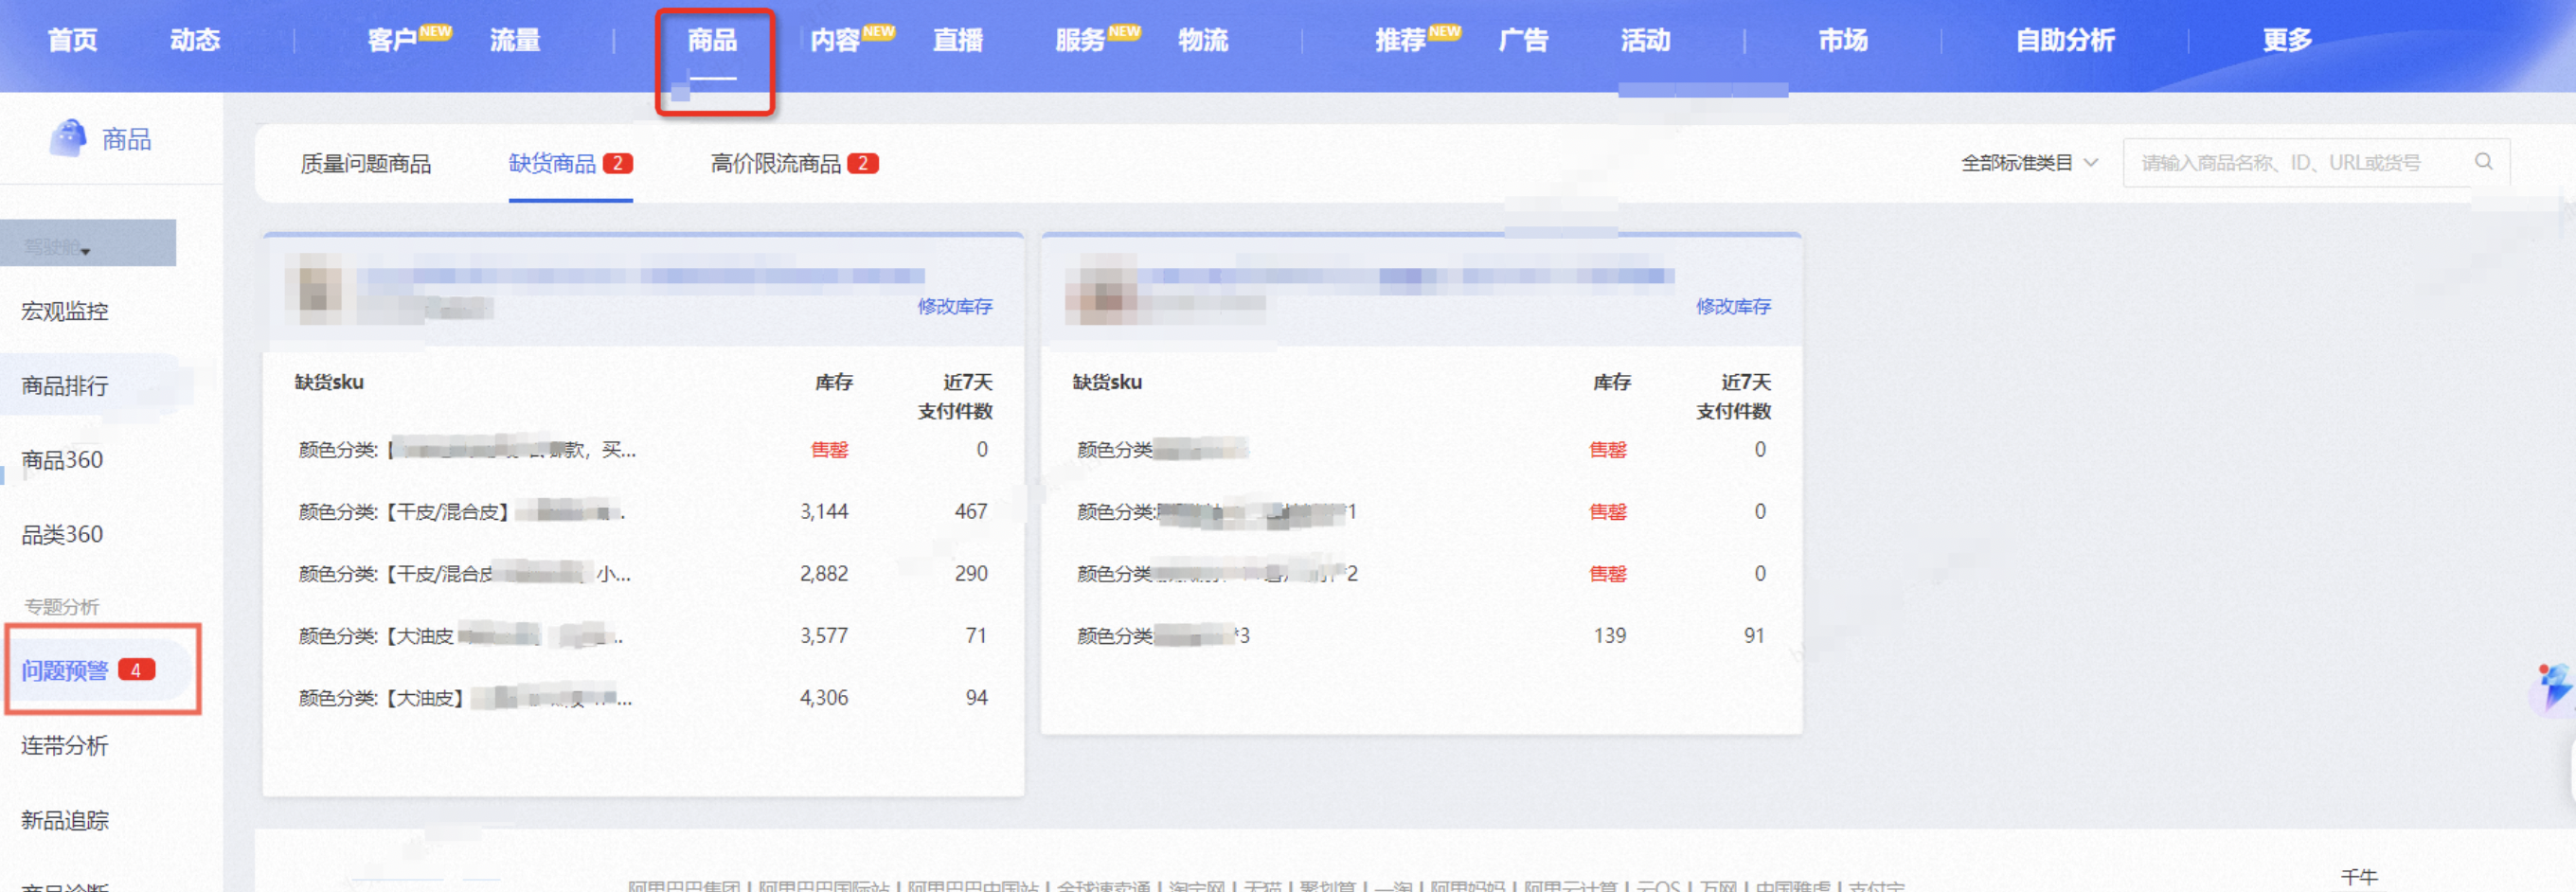Screen dimensions: 2576x892
Task: Click 修改库存 link on the first product card
Action: click(x=955, y=306)
